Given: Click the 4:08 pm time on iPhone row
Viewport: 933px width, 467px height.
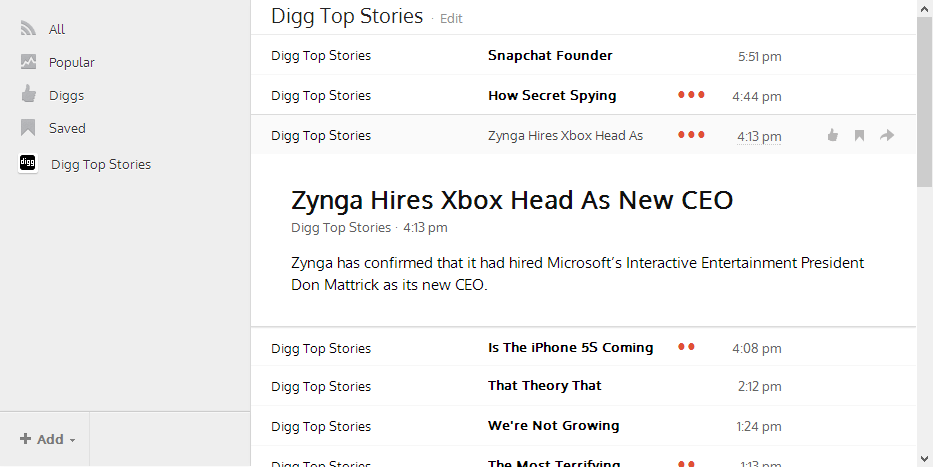Looking at the screenshot, I should pyautogui.click(x=757, y=349).
